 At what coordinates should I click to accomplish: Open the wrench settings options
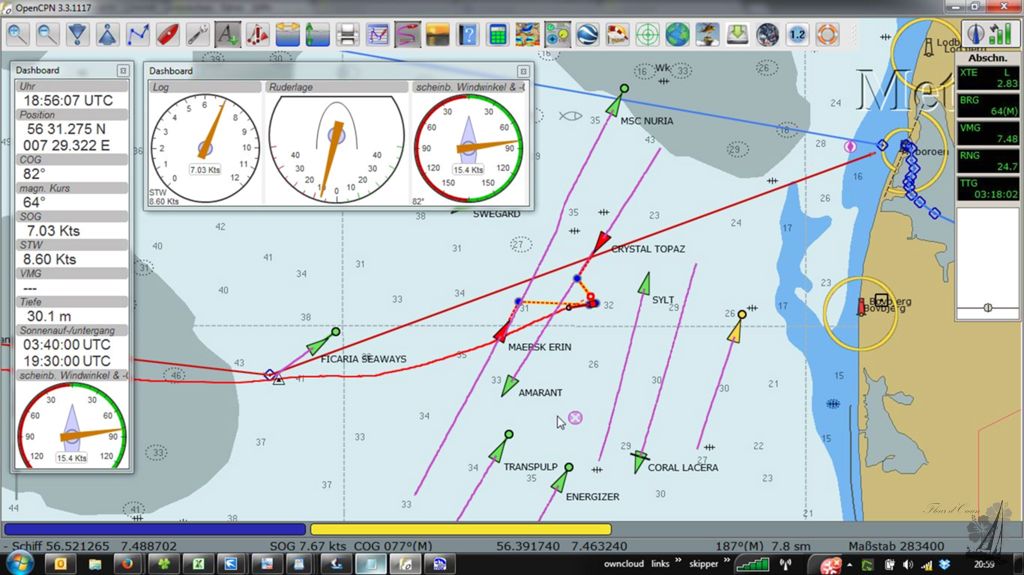coord(197,34)
